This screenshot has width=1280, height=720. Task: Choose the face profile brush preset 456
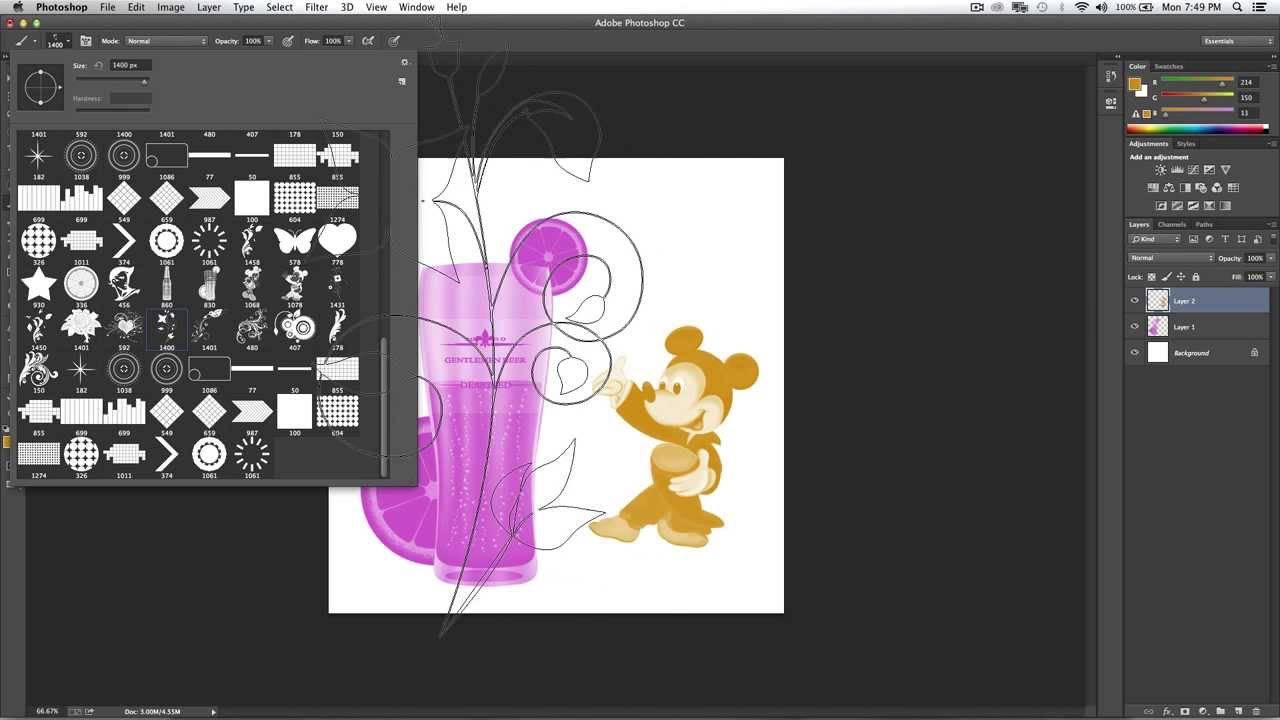[124, 283]
